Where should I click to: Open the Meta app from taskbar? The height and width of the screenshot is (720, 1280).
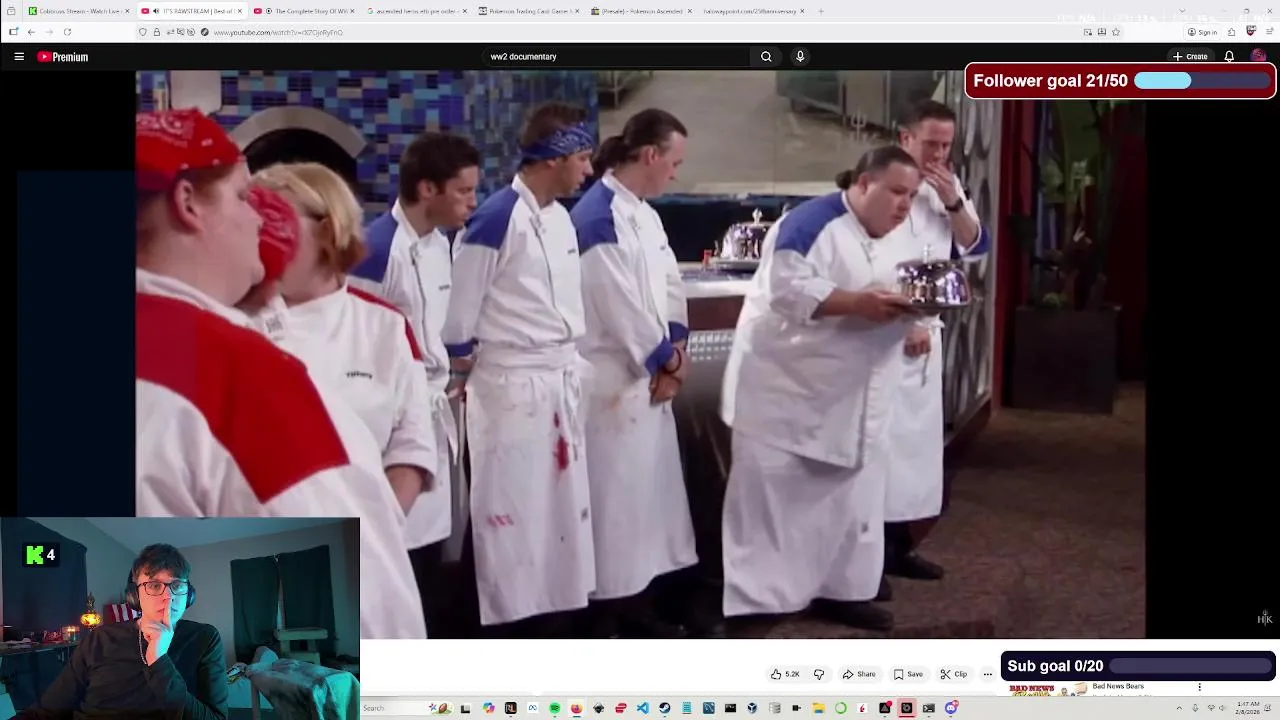coord(532,708)
